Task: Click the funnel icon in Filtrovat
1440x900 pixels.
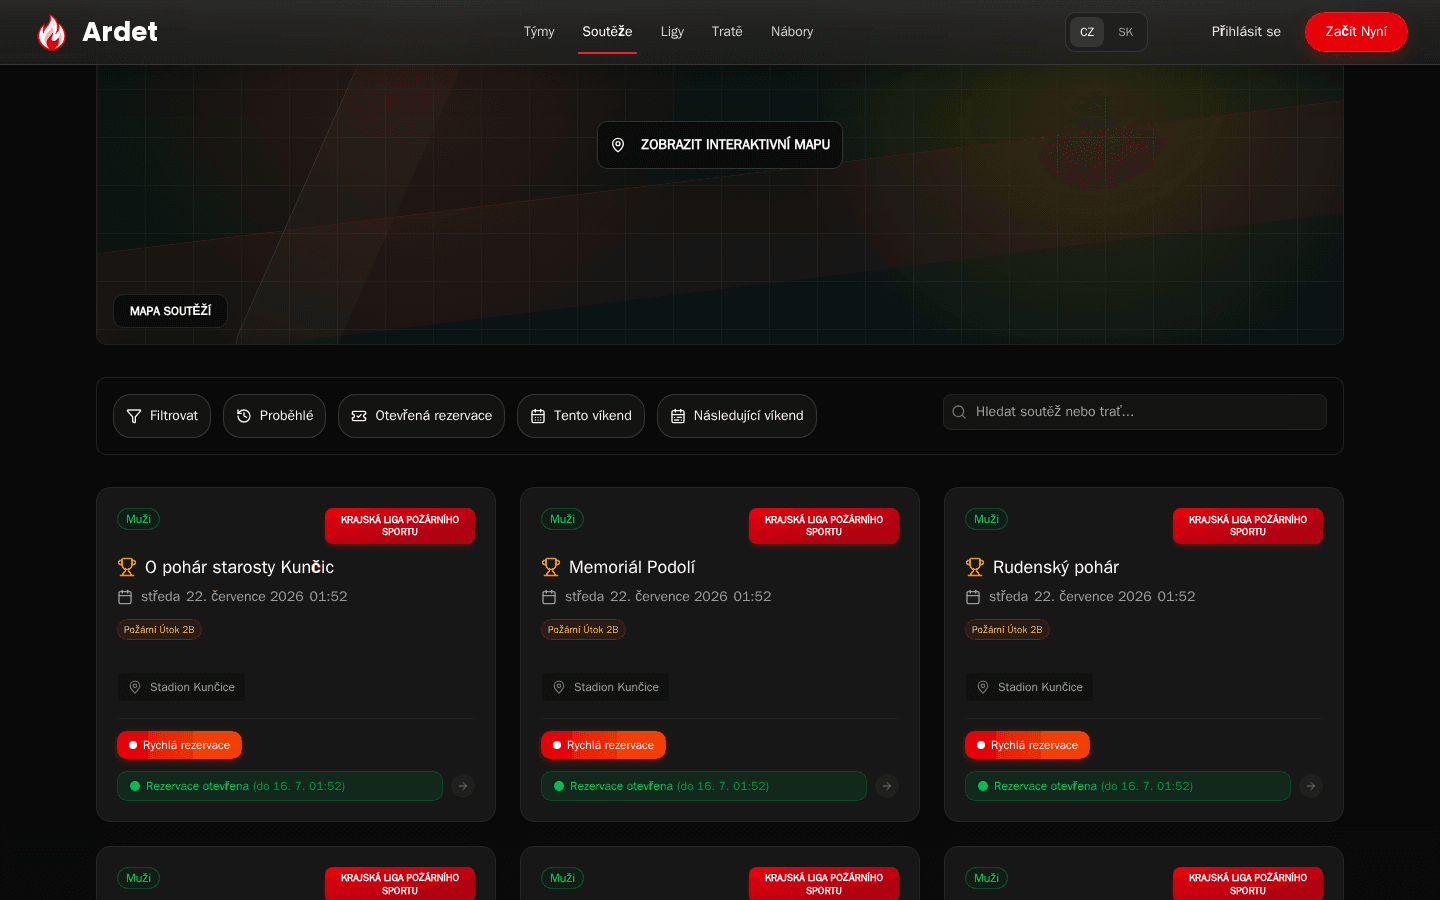Action: [134, 416]
